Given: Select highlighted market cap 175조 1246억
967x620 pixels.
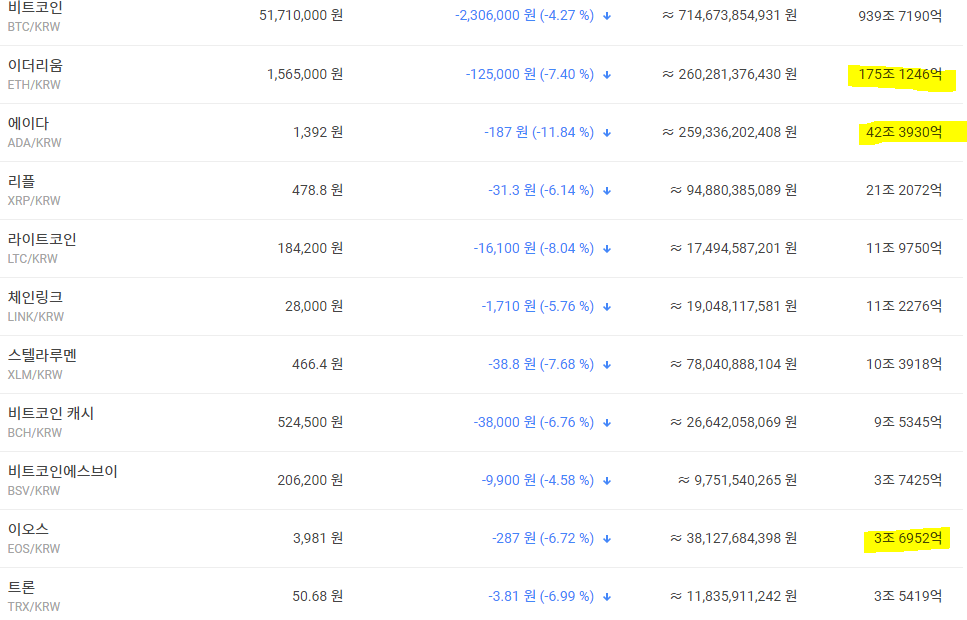Looking at the screenshot, I should [x=900, y=75].
